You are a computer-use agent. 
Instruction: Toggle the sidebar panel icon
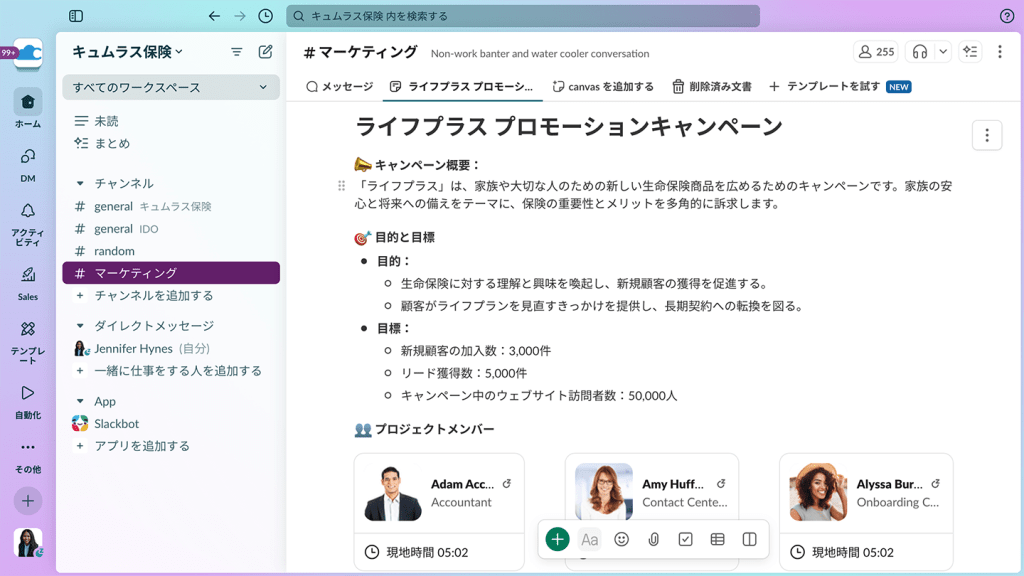(x=76, y=16)
